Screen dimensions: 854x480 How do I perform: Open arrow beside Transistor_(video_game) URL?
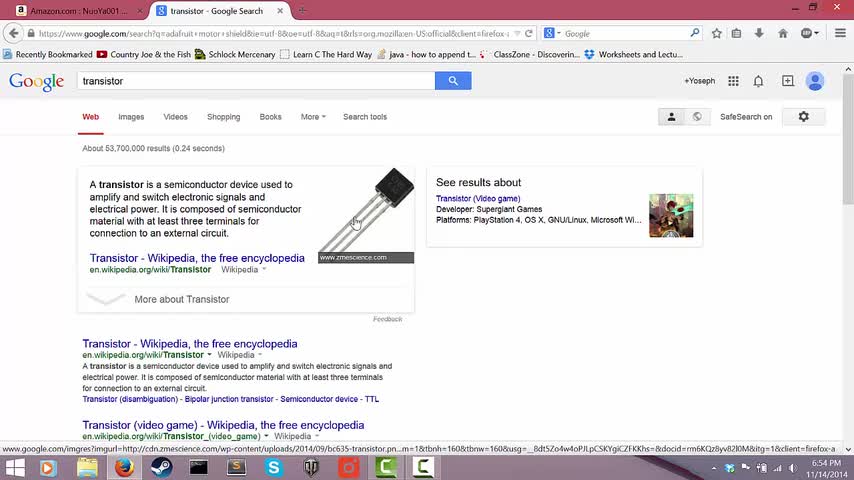point(266,436)
